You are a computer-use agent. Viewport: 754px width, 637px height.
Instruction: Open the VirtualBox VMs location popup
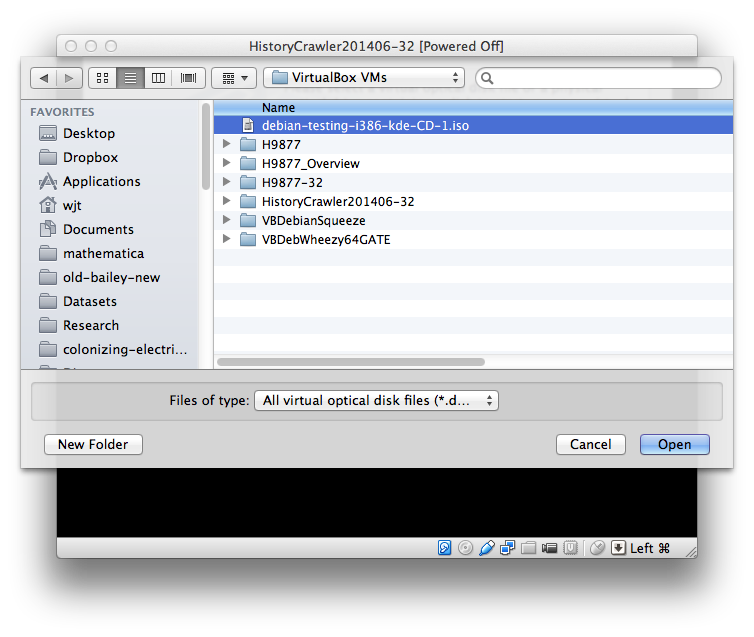tap(365, 78)
